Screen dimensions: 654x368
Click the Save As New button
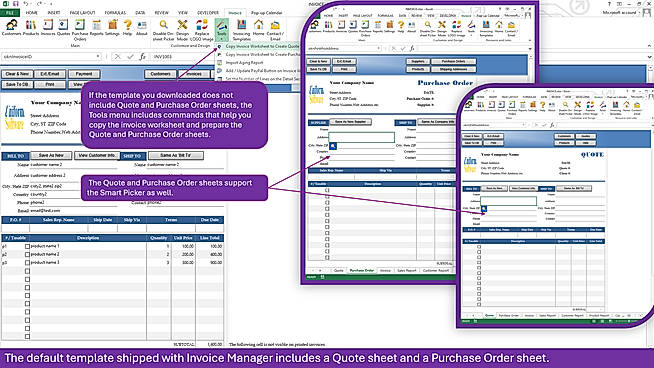pos(51,155)
